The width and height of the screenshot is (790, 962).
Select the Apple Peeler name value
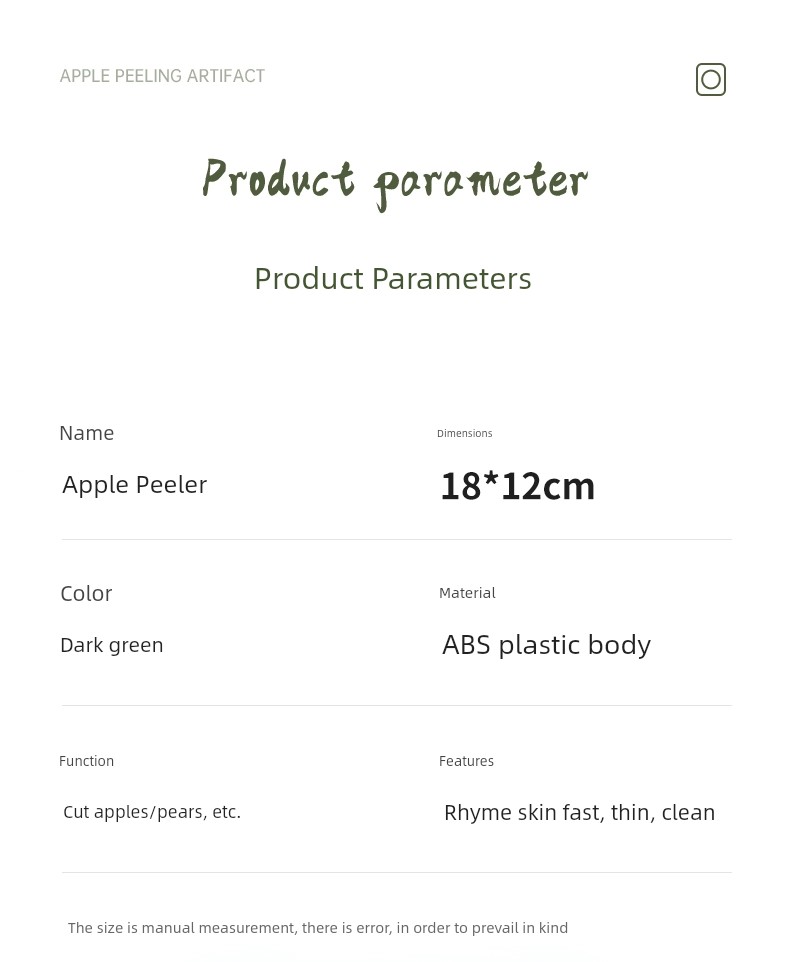point(135,485)
